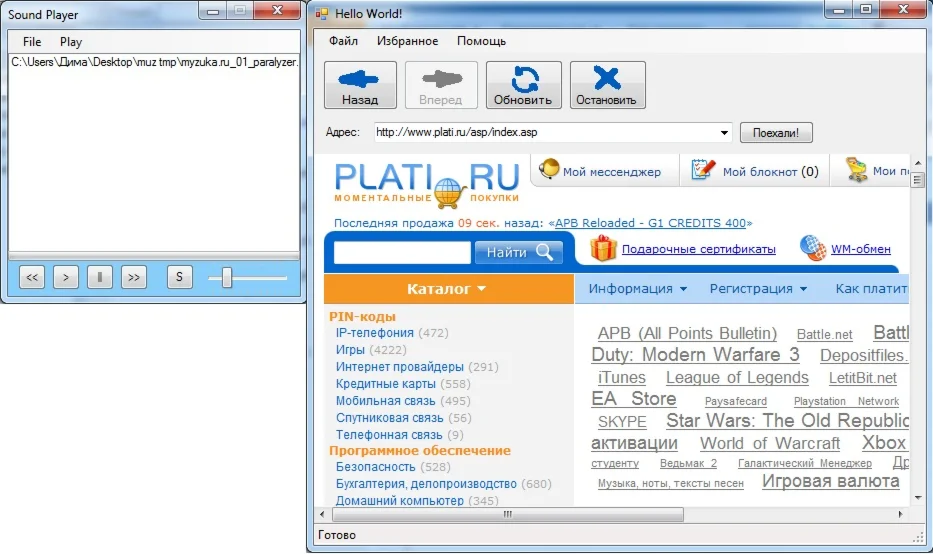This screenshot has height=554, width=933.
Task: Open the WM-обмен link
Action: point(860,249)
